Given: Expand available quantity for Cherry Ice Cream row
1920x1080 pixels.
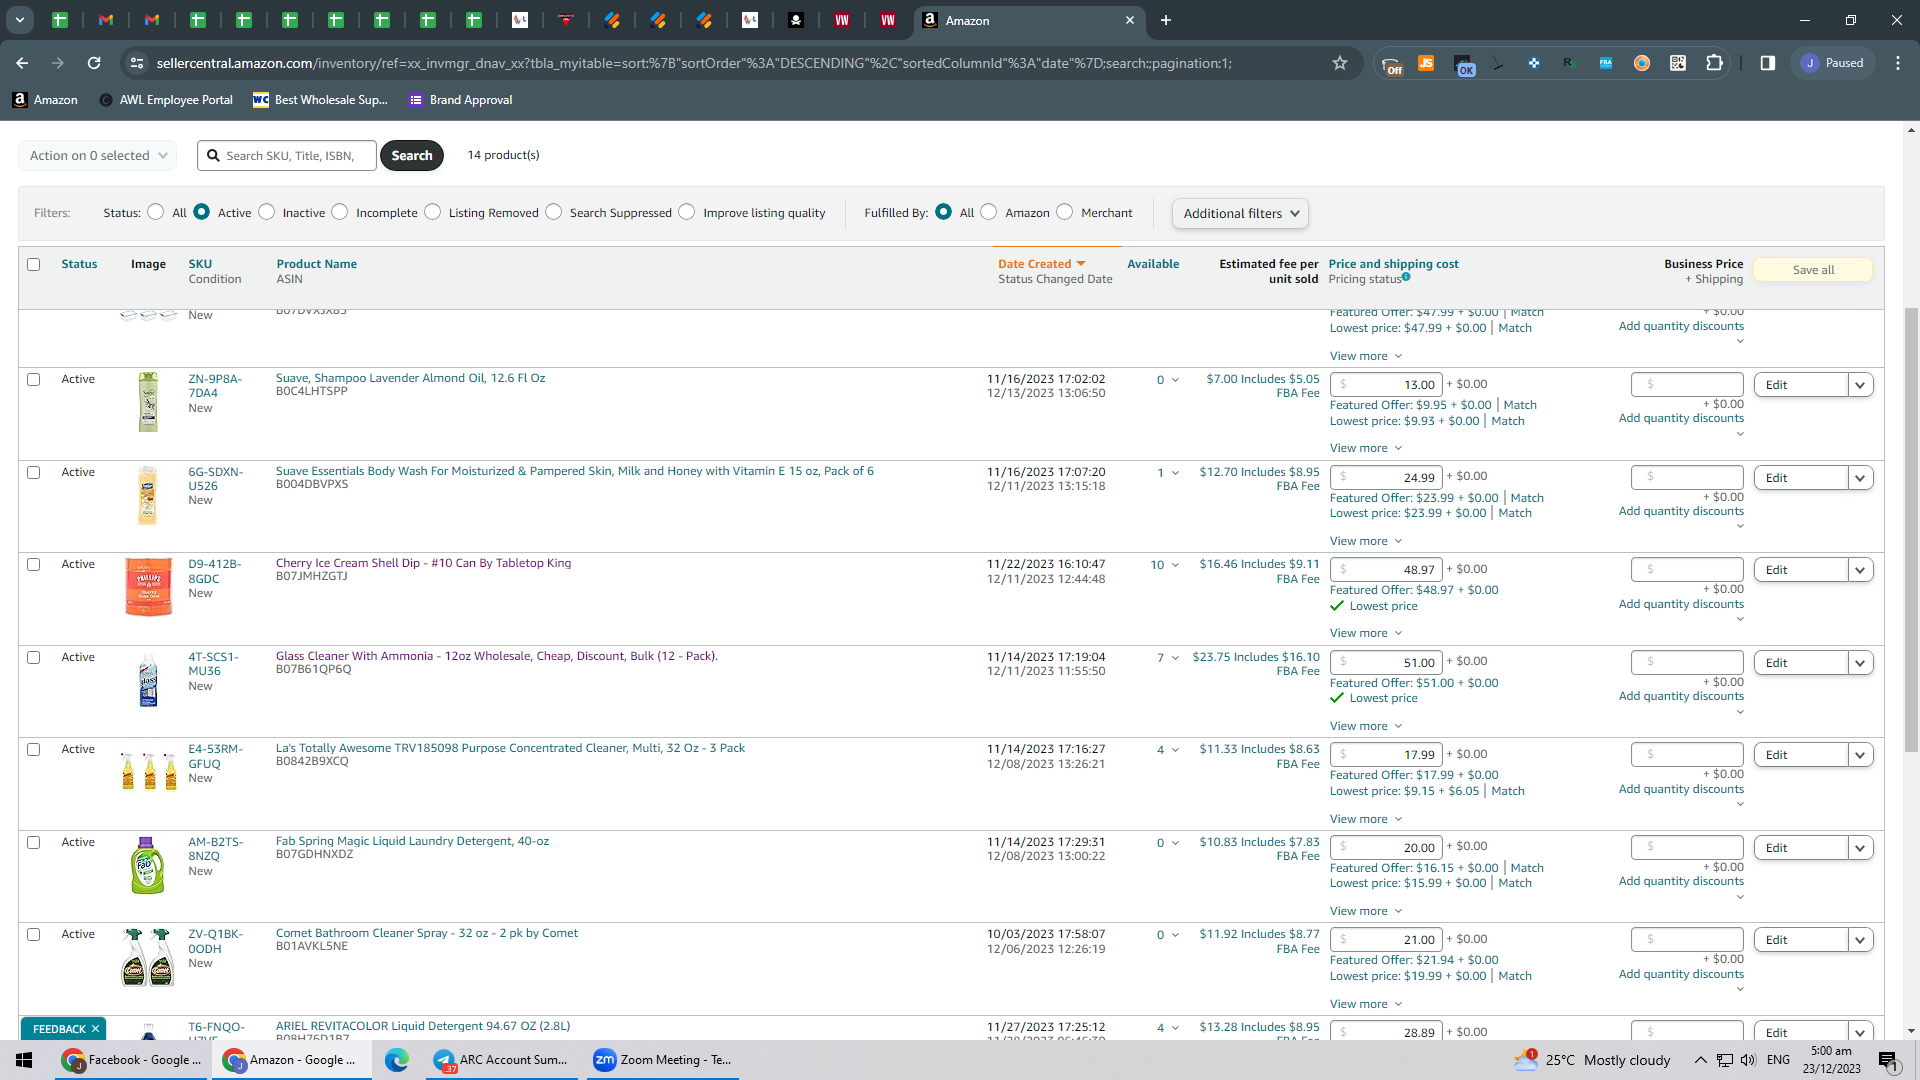Looking at the screenshot, I should (x=1175, y=565).
